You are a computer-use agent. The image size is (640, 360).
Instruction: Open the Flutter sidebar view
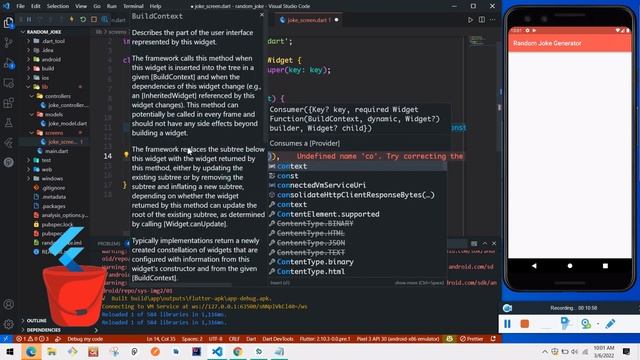[x=8, y=142]
